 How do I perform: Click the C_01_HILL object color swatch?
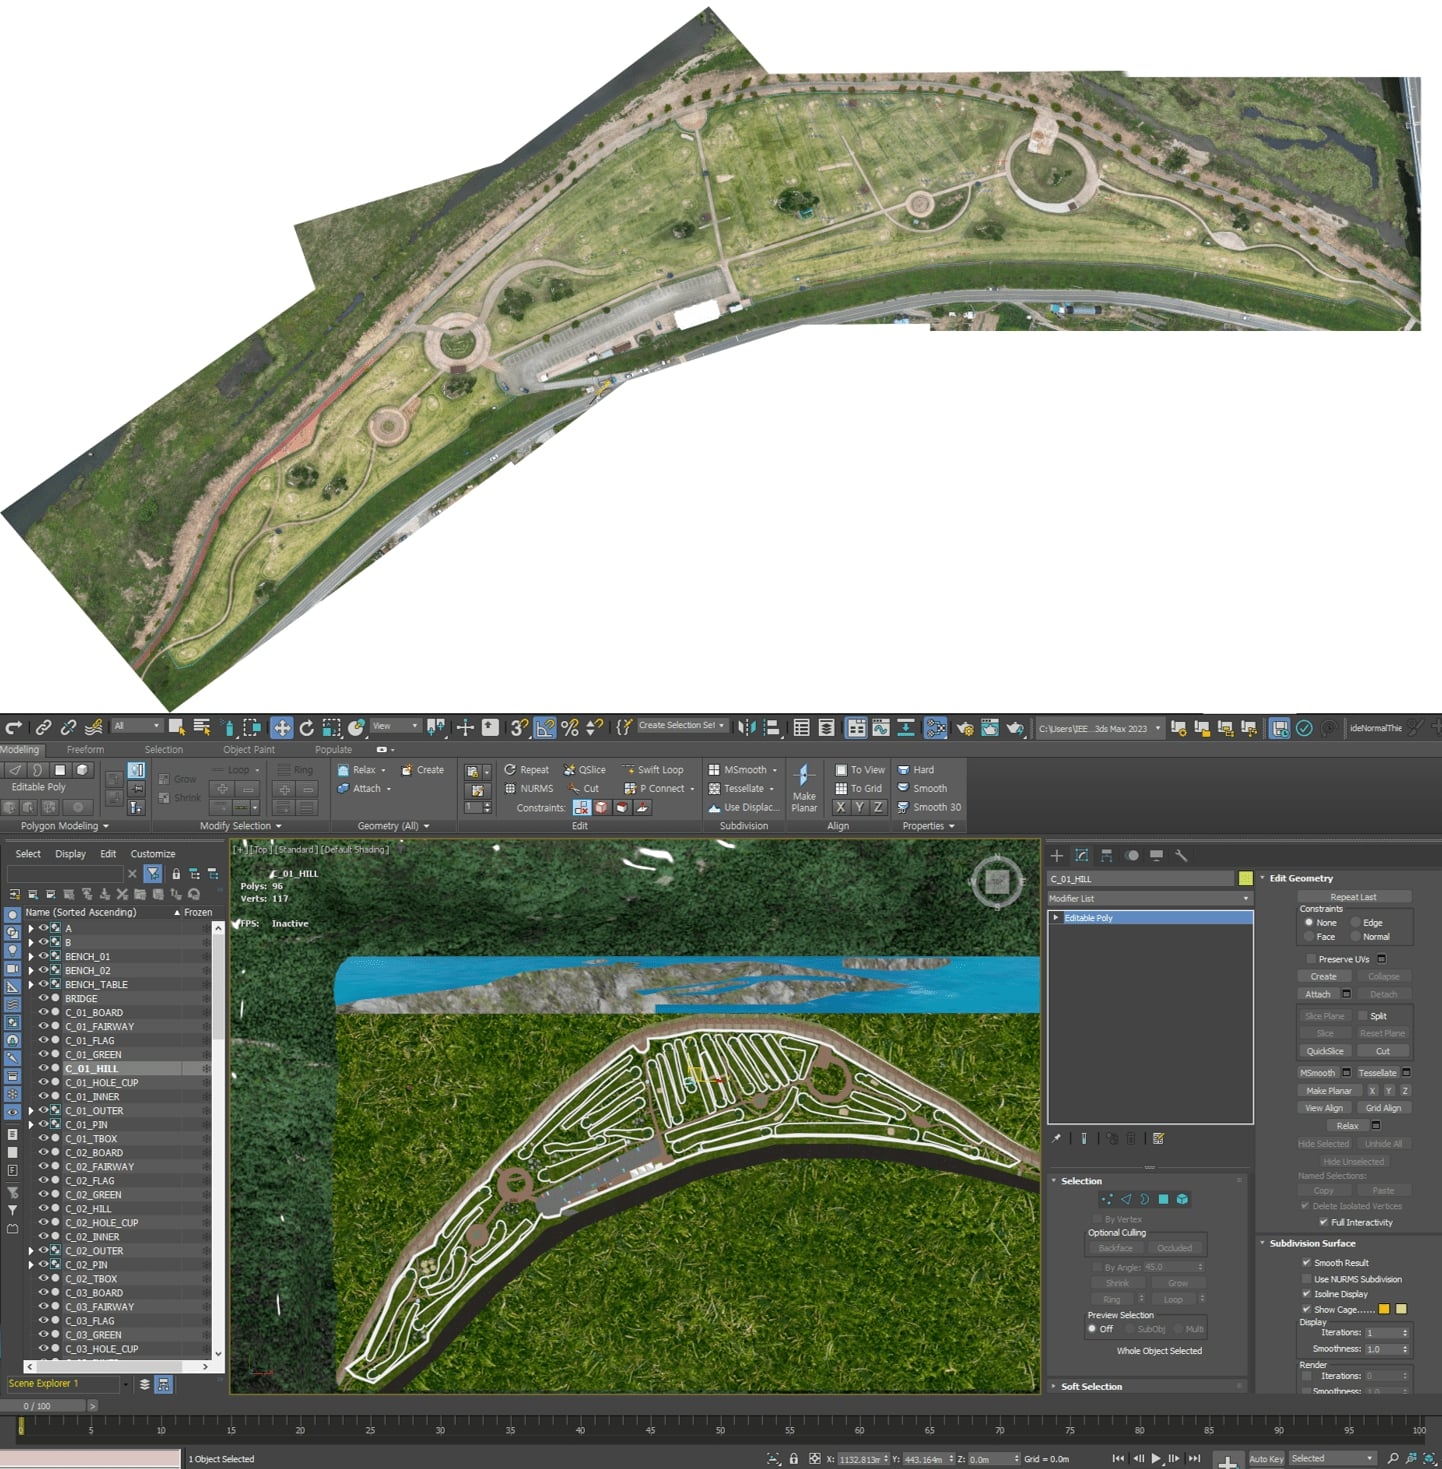pyautogui.click(x=1245, y=879)
